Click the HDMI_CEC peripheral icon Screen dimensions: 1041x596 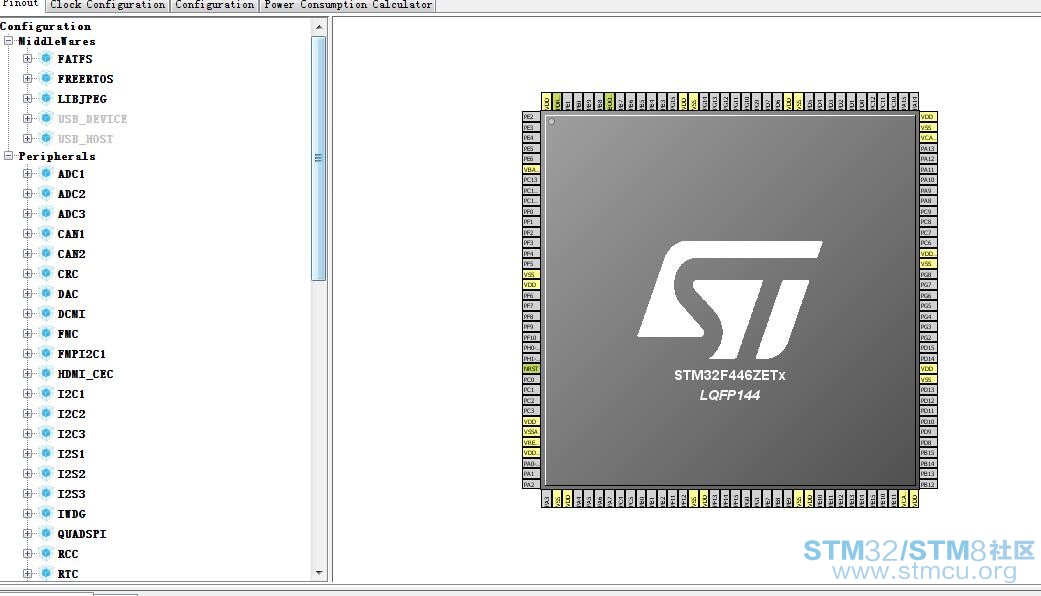[46, 373]
